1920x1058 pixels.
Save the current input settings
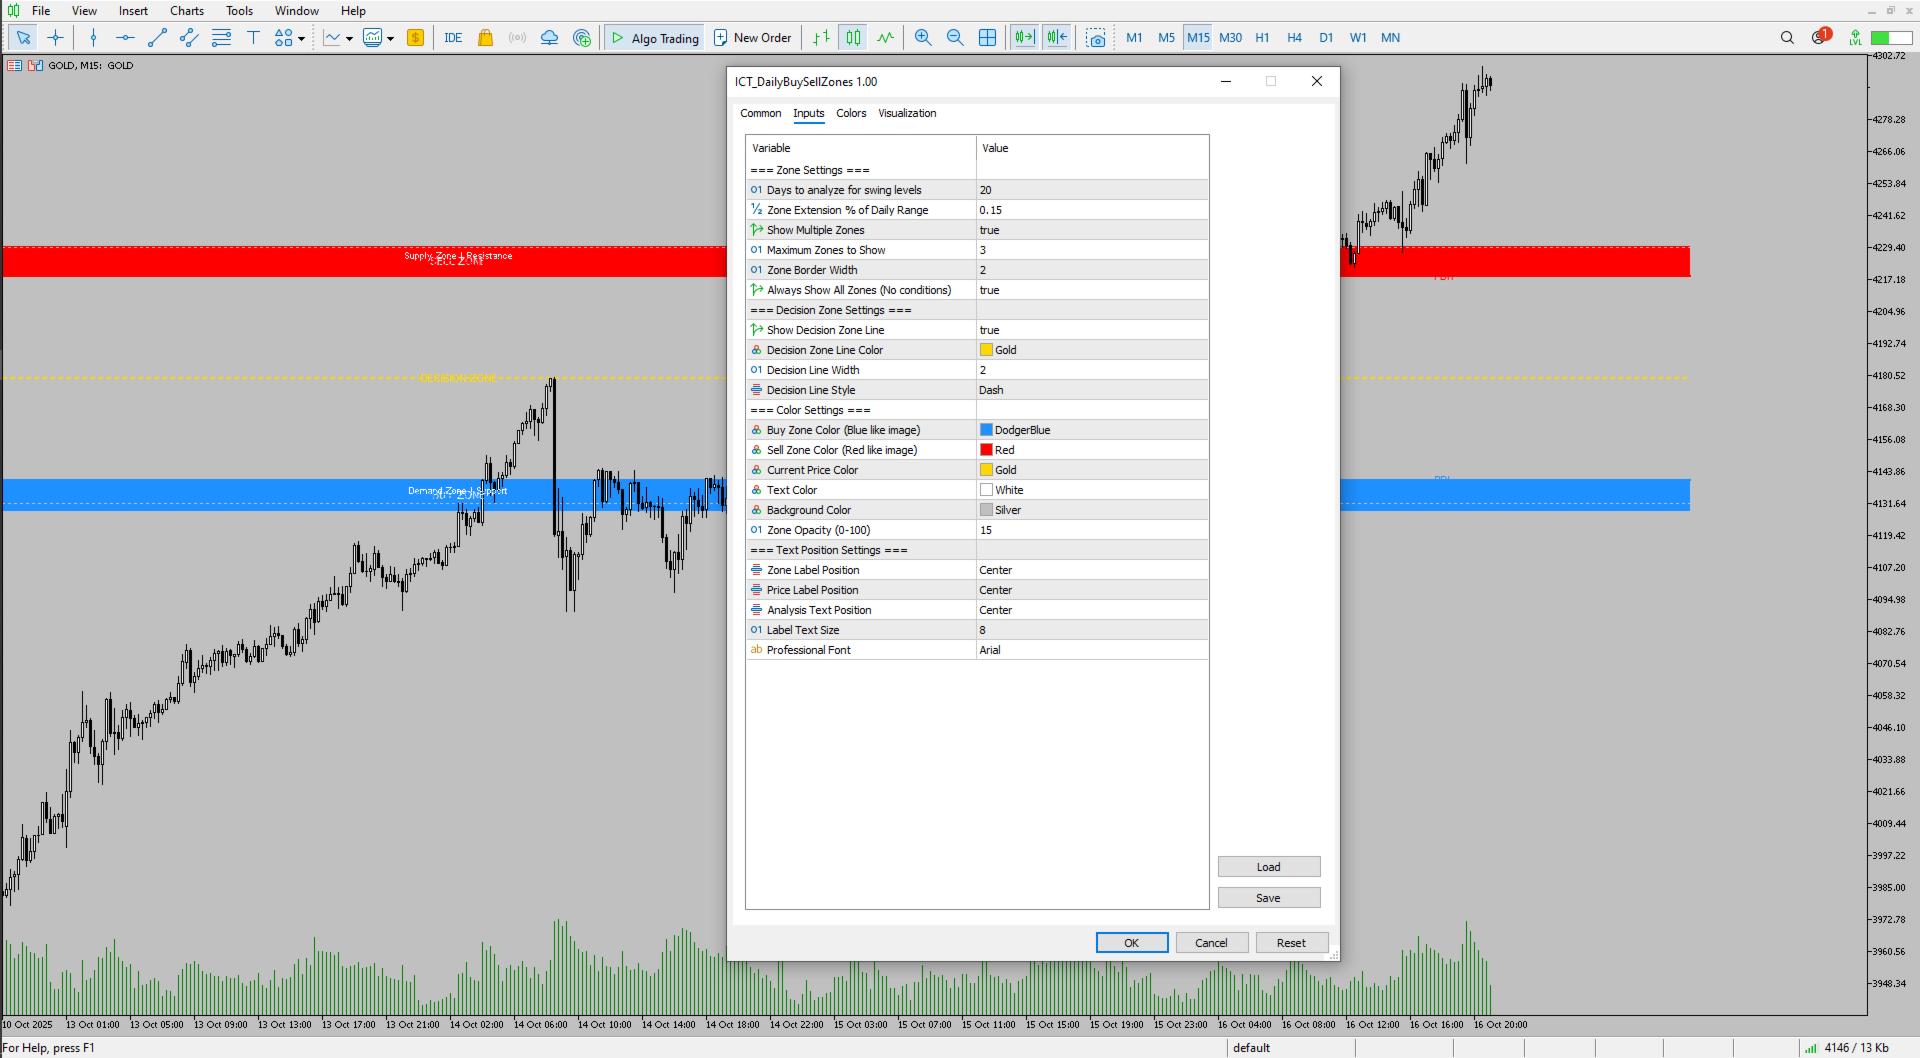click(1269, 898)
